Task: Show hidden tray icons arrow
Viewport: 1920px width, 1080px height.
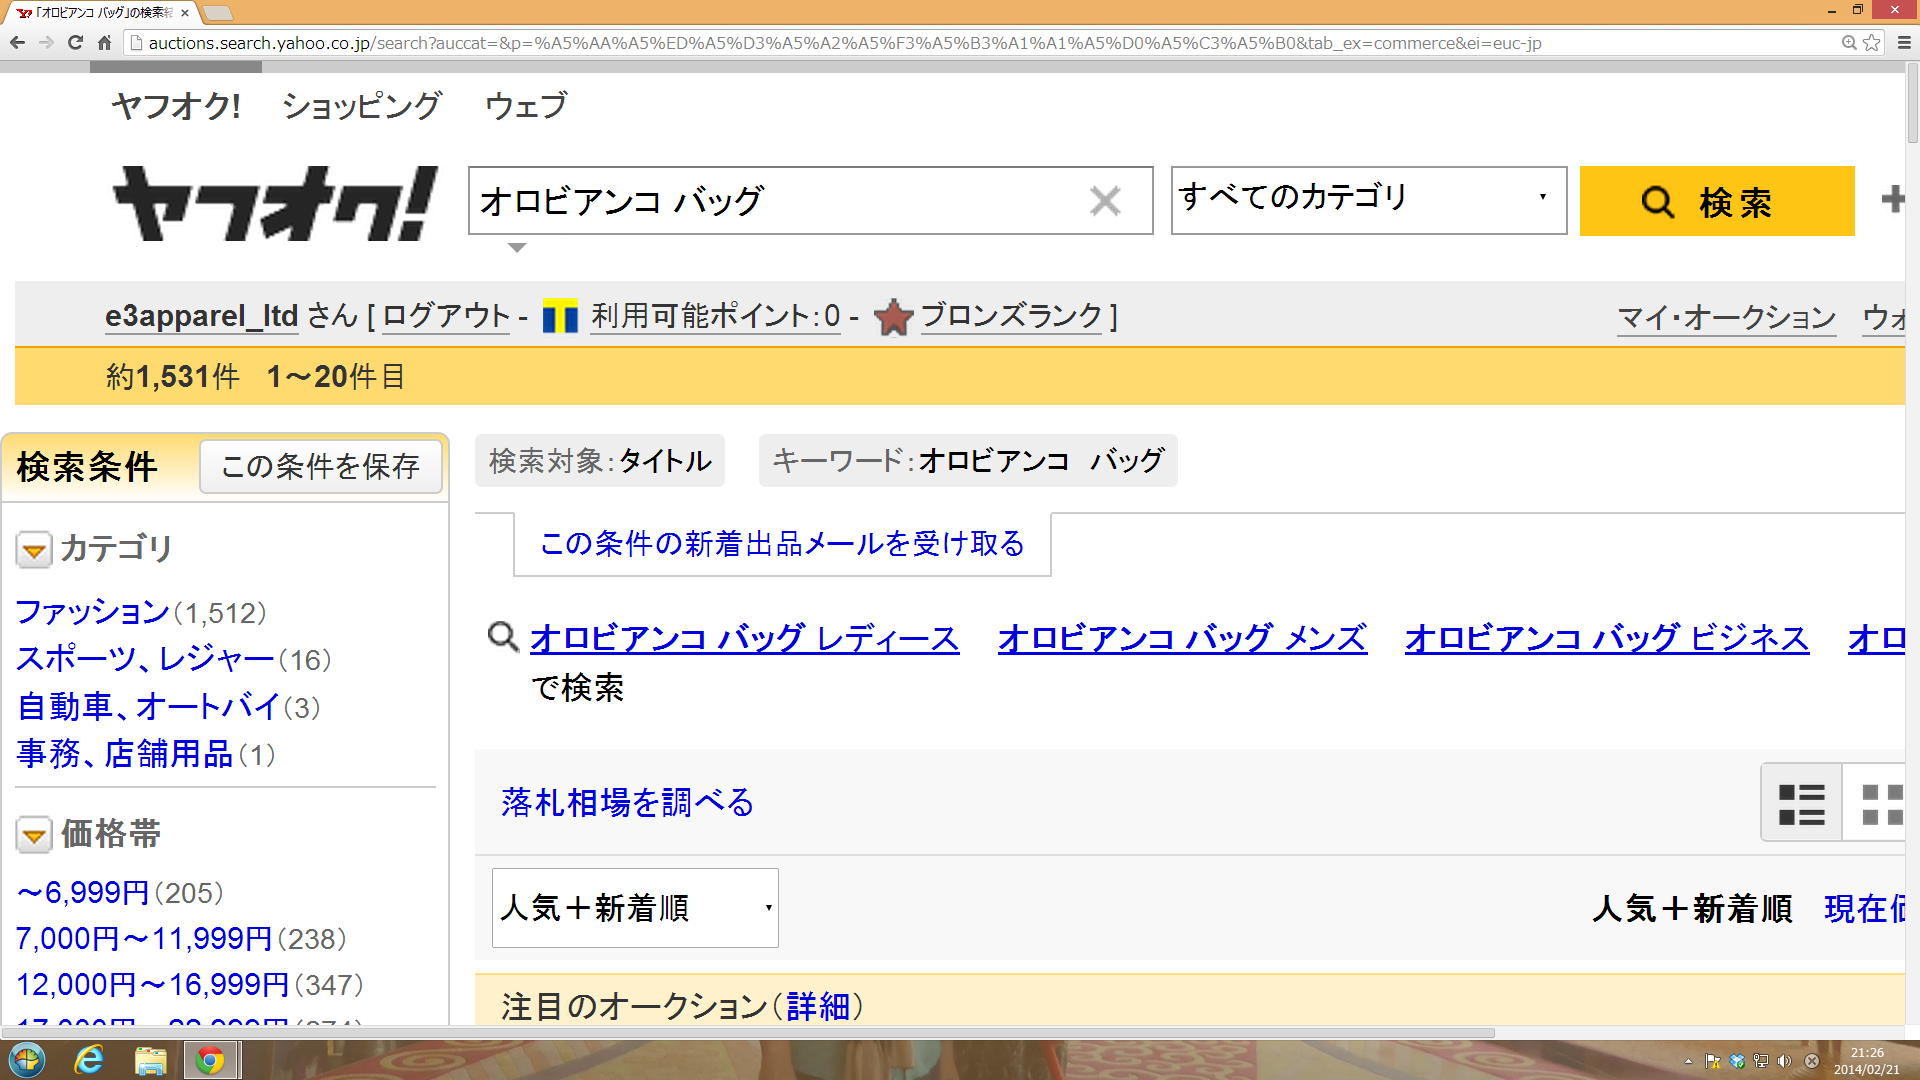Action: pos(1688,1061)
